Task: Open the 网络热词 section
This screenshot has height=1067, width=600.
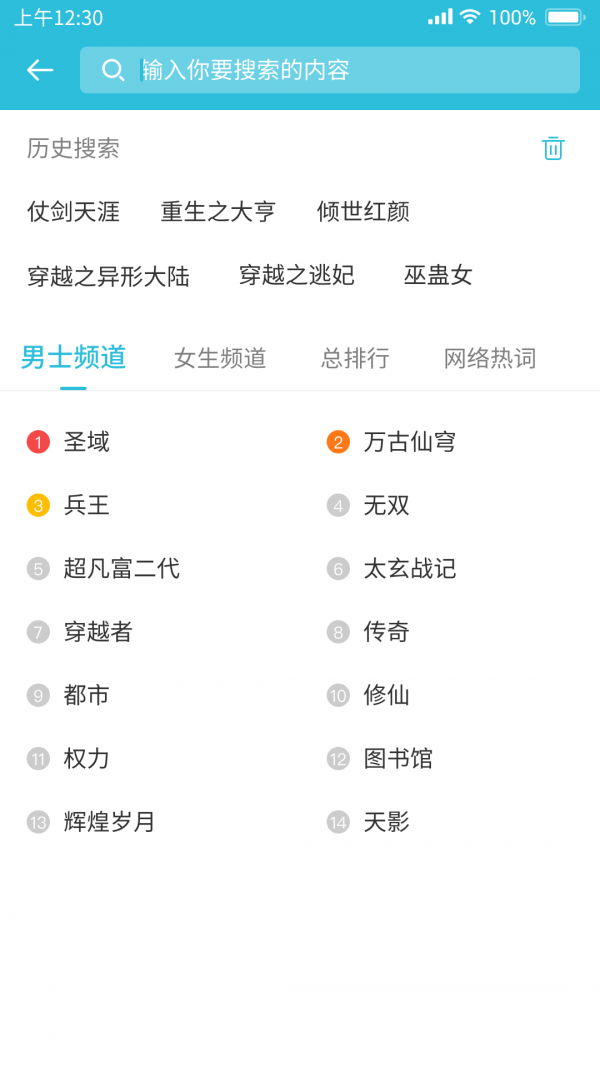Action: pos(487,357)
